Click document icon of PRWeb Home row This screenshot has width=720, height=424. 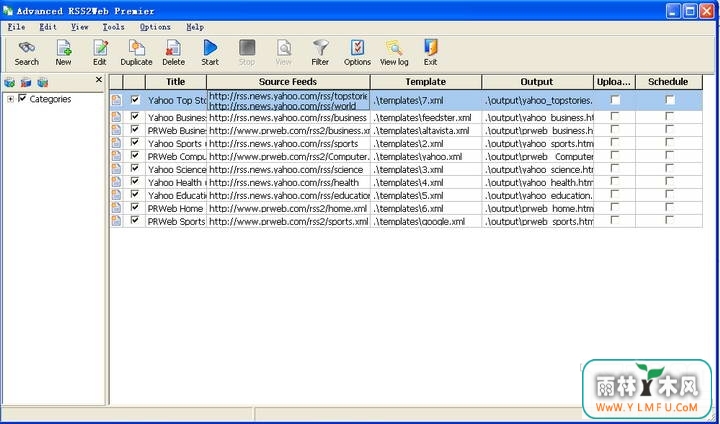pos(116,208)
